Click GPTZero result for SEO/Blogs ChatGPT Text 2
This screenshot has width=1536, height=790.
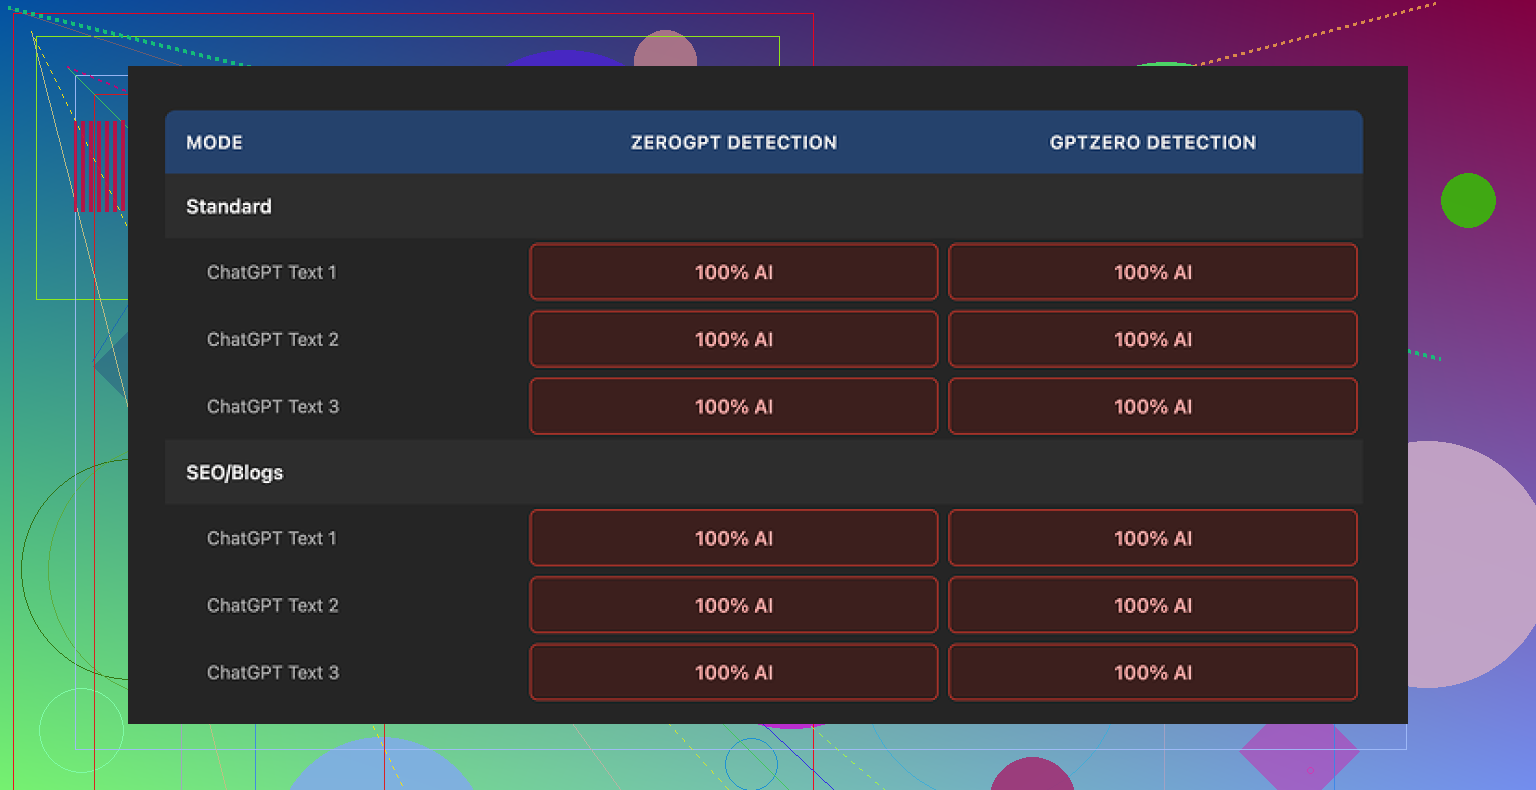(1152, 605)
